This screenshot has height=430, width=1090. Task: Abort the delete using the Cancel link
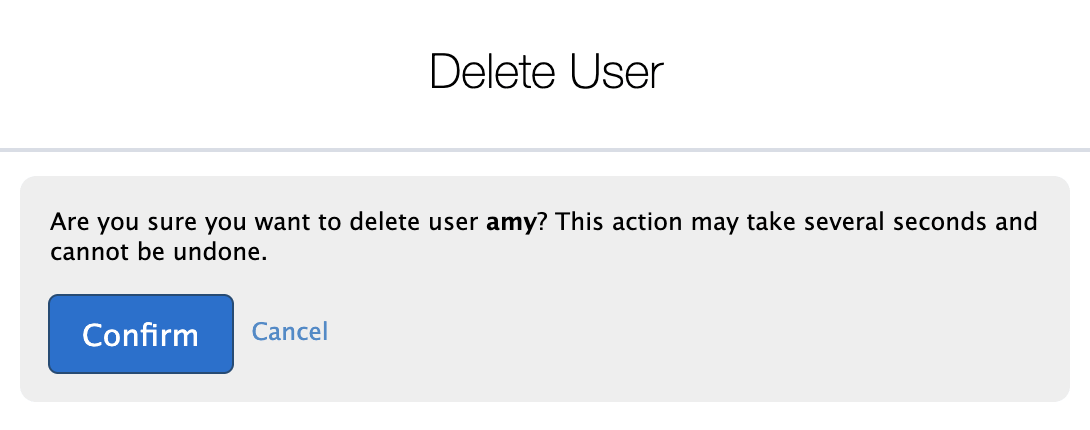point(290,332)
